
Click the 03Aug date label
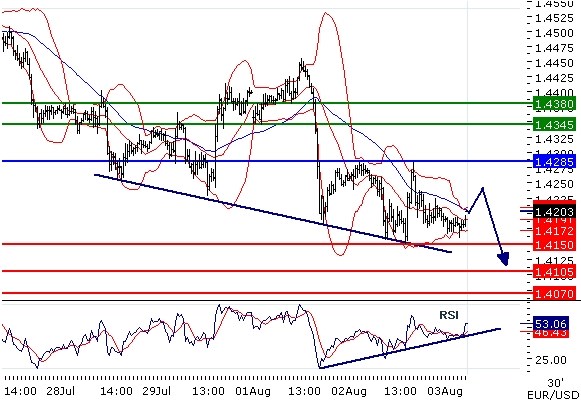click(x=445, y=391)
